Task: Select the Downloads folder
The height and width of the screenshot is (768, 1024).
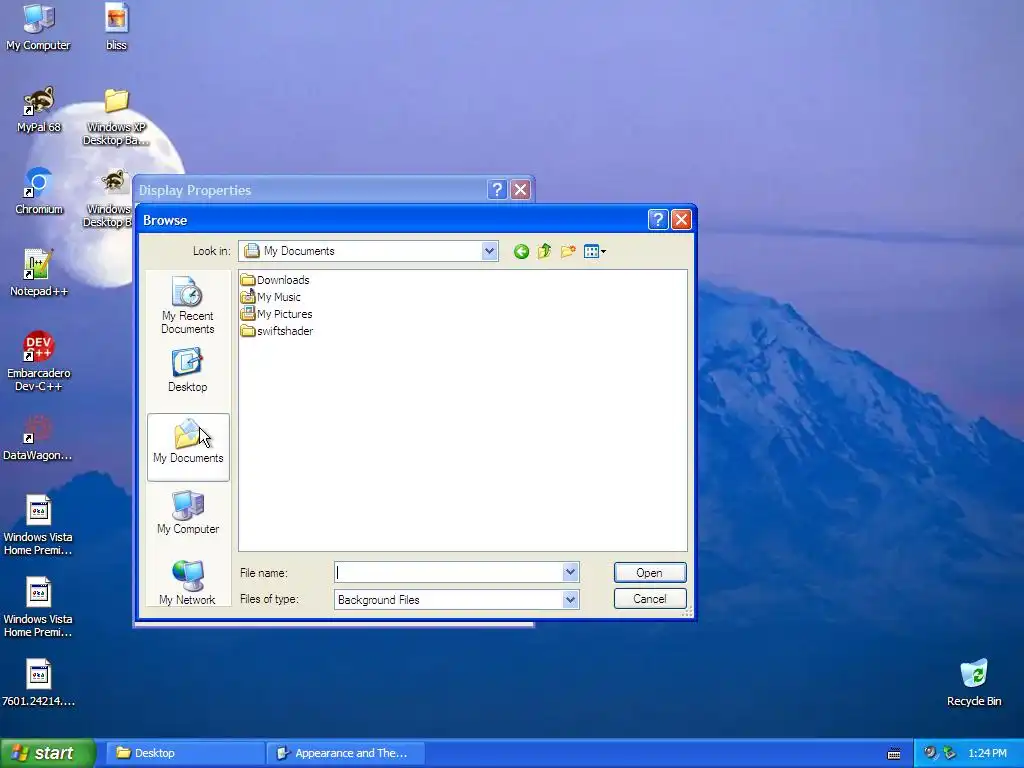Action: click(275, 280)
